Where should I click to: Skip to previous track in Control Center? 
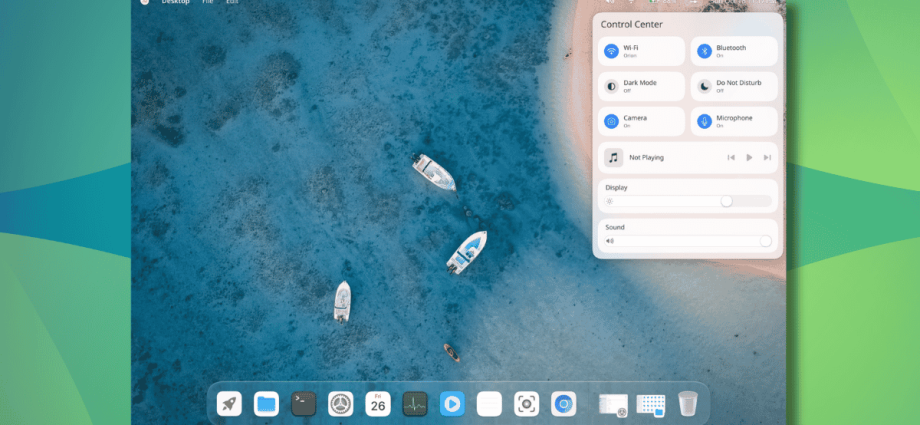(x=731, y=157)
